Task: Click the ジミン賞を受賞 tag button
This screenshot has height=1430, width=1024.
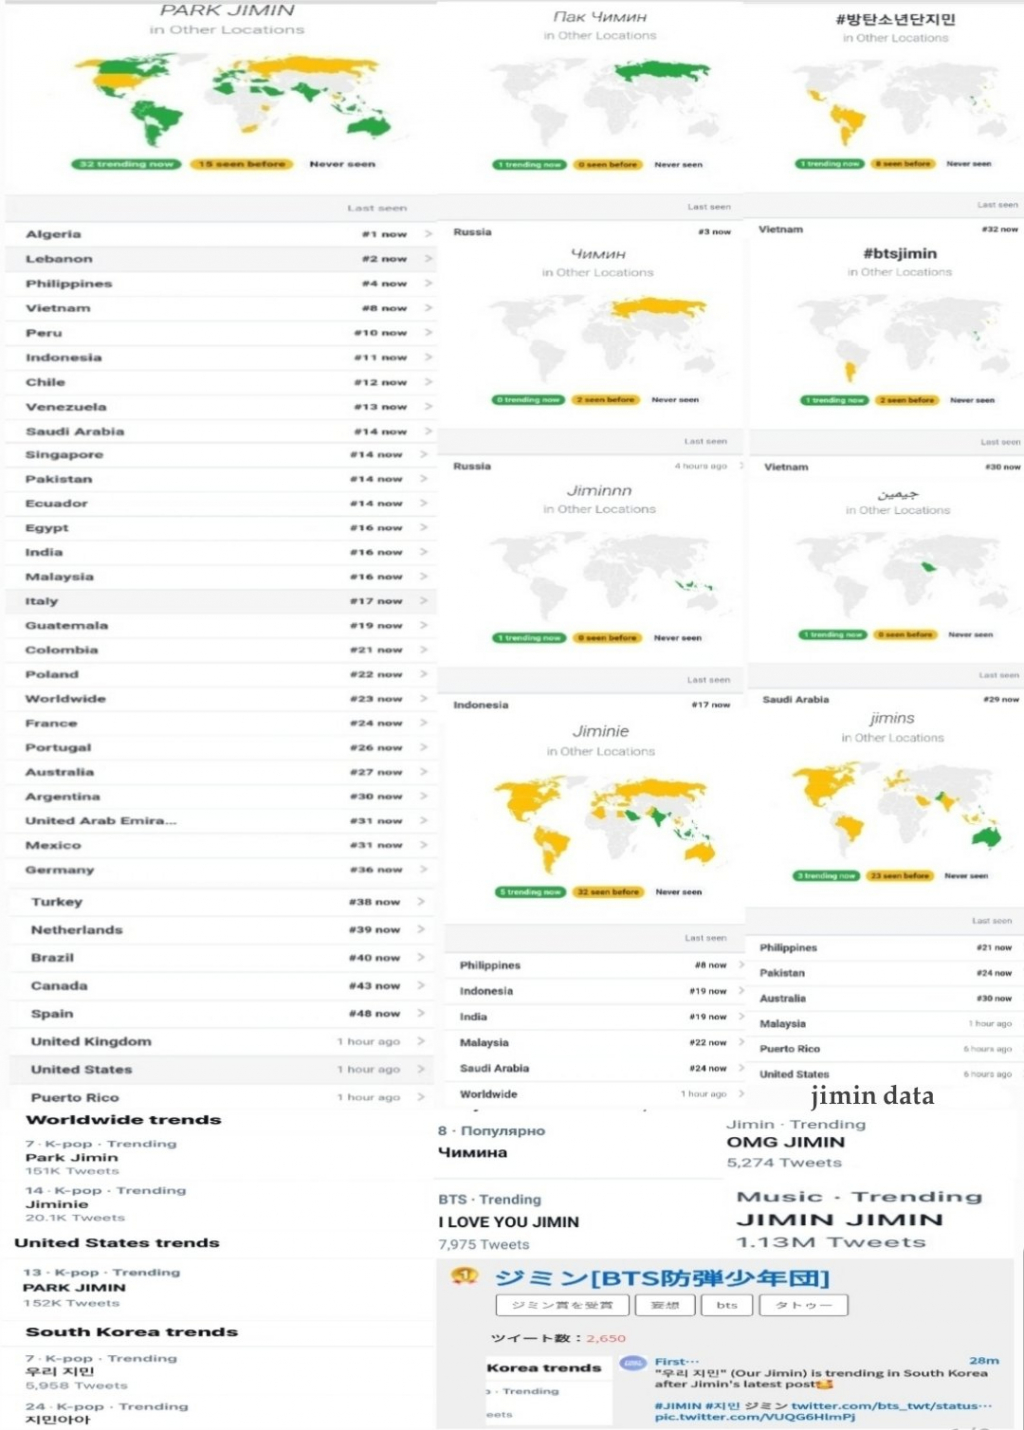Action: (562, 1305)
